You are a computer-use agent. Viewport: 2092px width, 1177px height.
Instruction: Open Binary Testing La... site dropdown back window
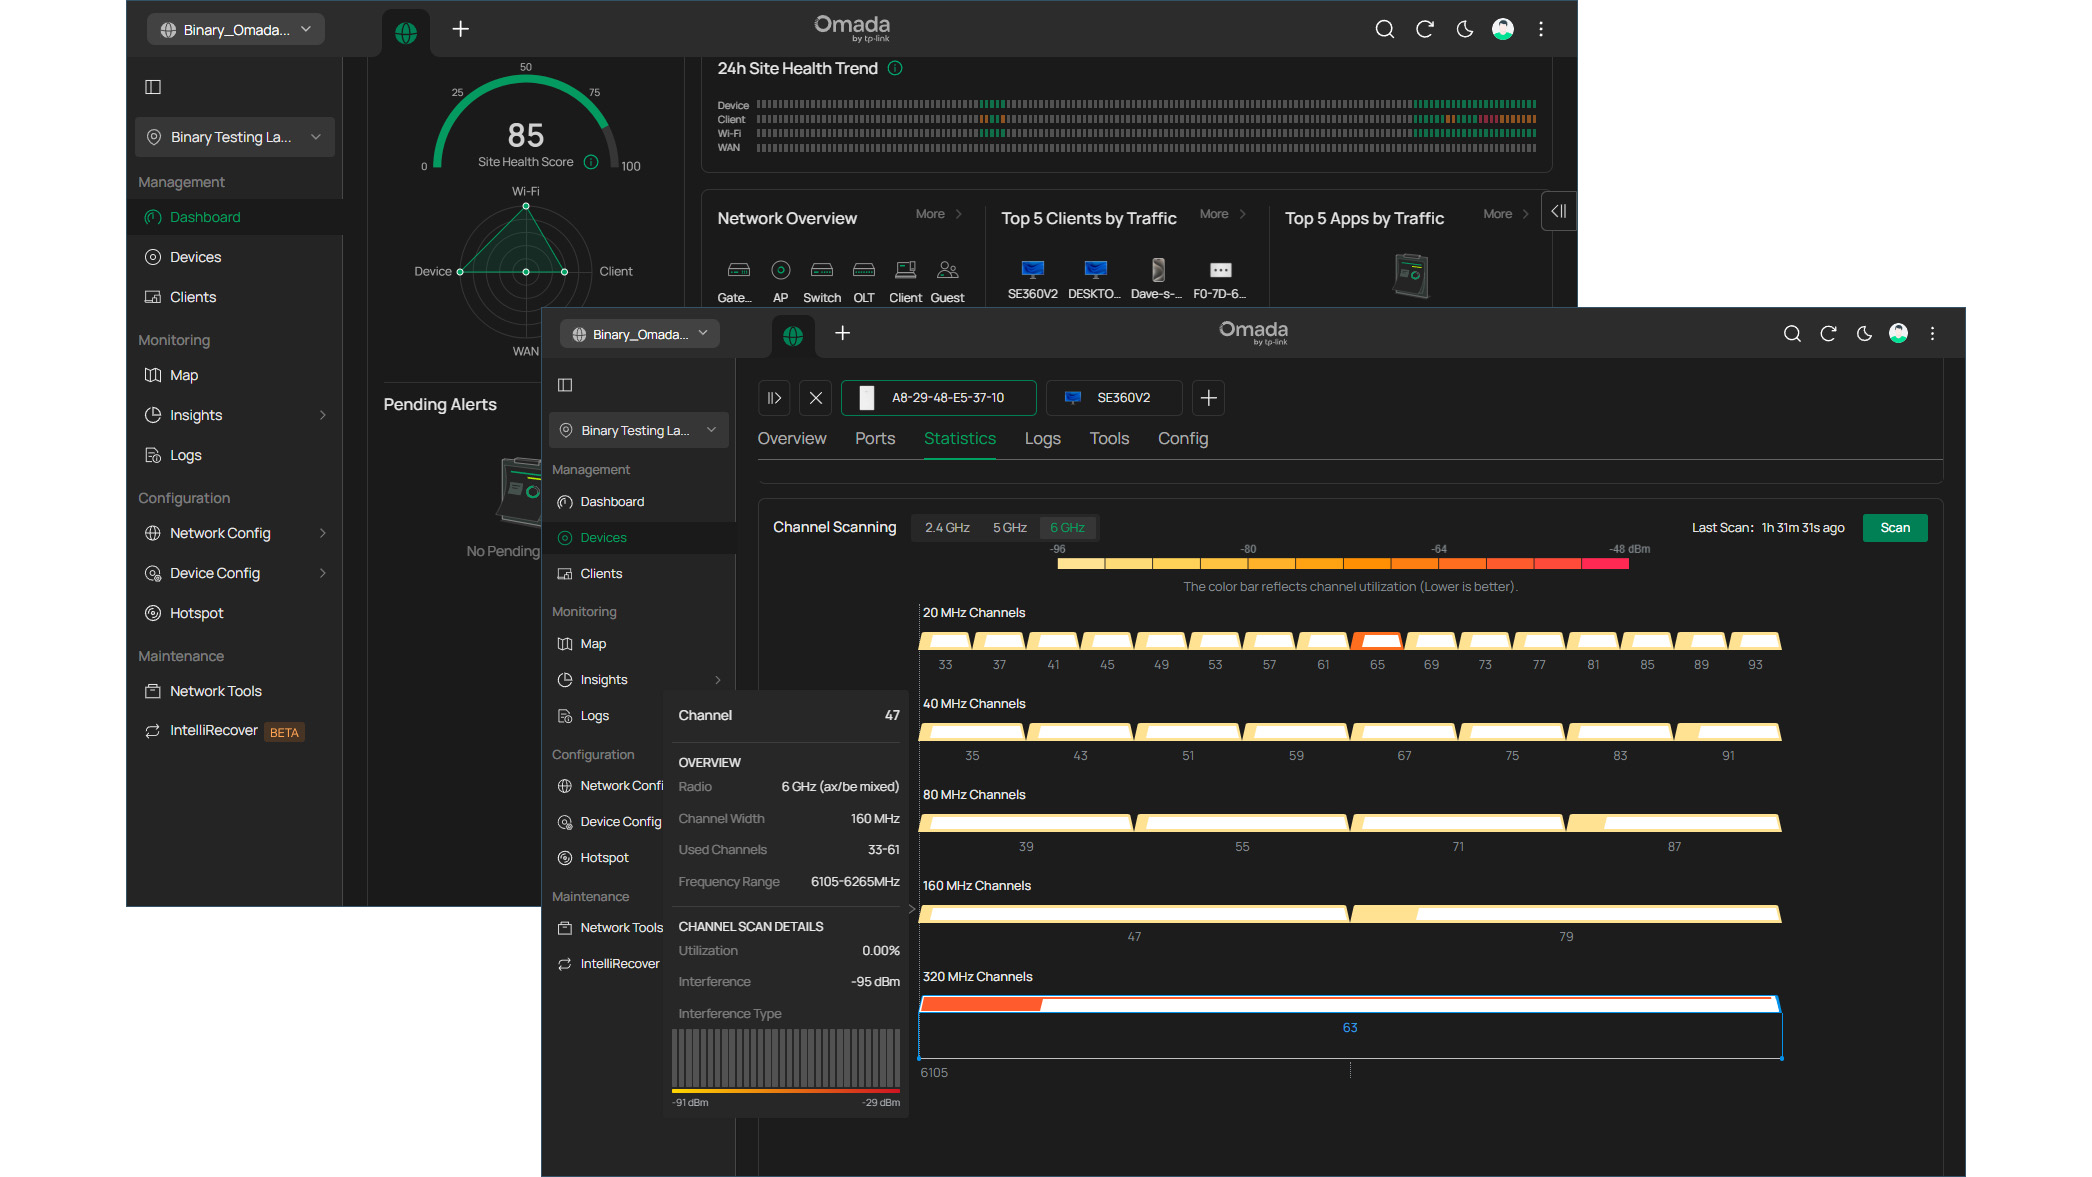tap(235, 137)
